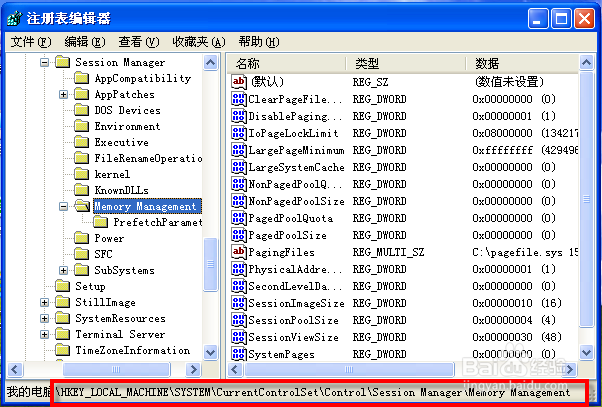Click the DisablePaging DWORD value icon
Image resolution: width=602 pixels, height=407 pixels.
(238, 116)
